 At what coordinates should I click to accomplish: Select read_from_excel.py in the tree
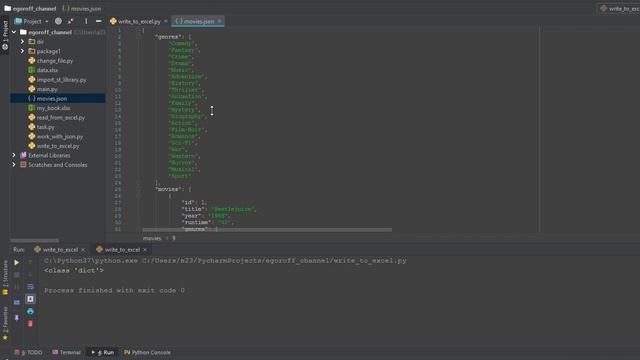[x=60, y=118]
